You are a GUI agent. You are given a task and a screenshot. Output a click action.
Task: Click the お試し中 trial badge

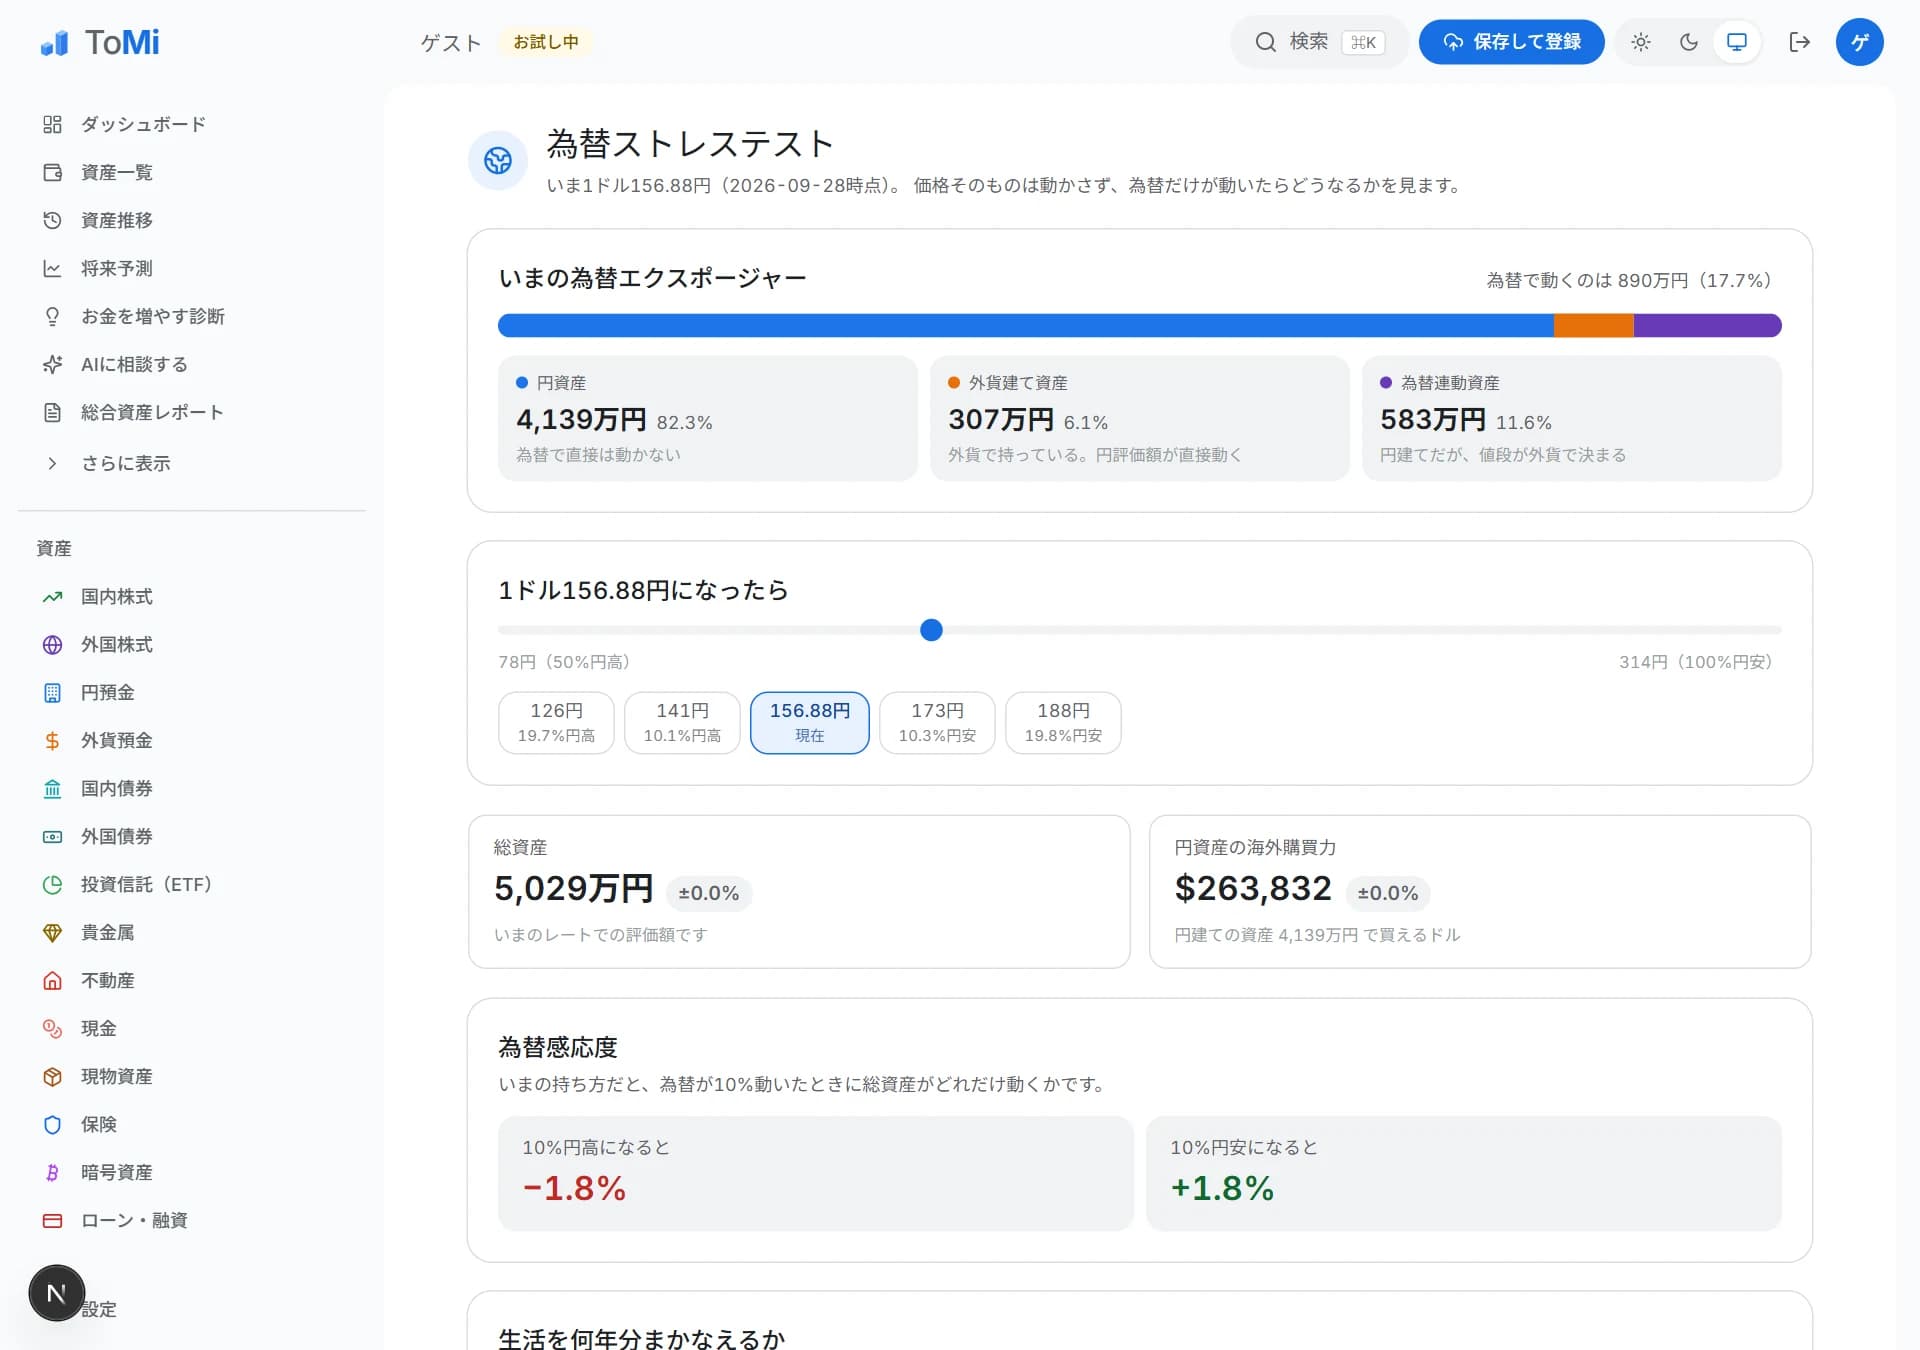tap(546, 42)
